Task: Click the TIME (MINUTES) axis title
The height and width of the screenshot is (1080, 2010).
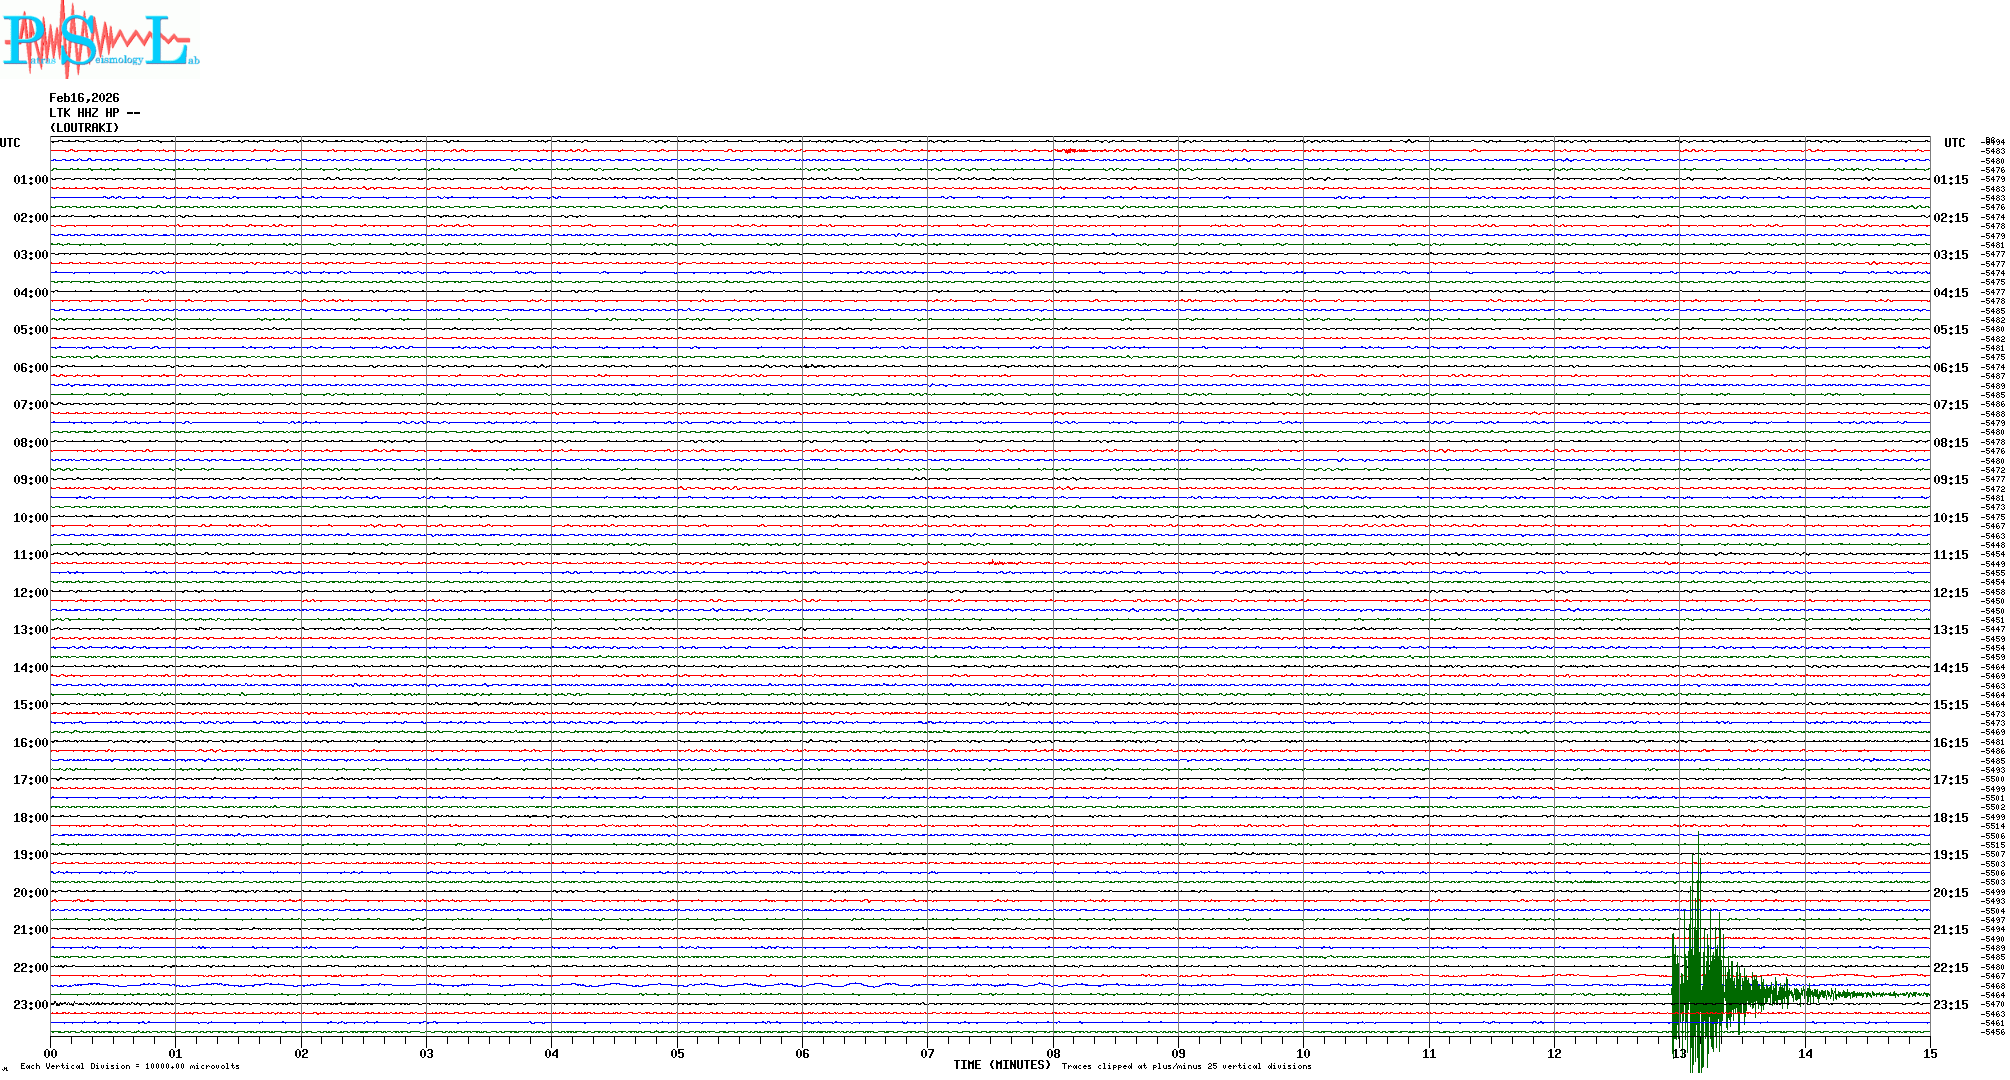Action: coord(1001,1065)
